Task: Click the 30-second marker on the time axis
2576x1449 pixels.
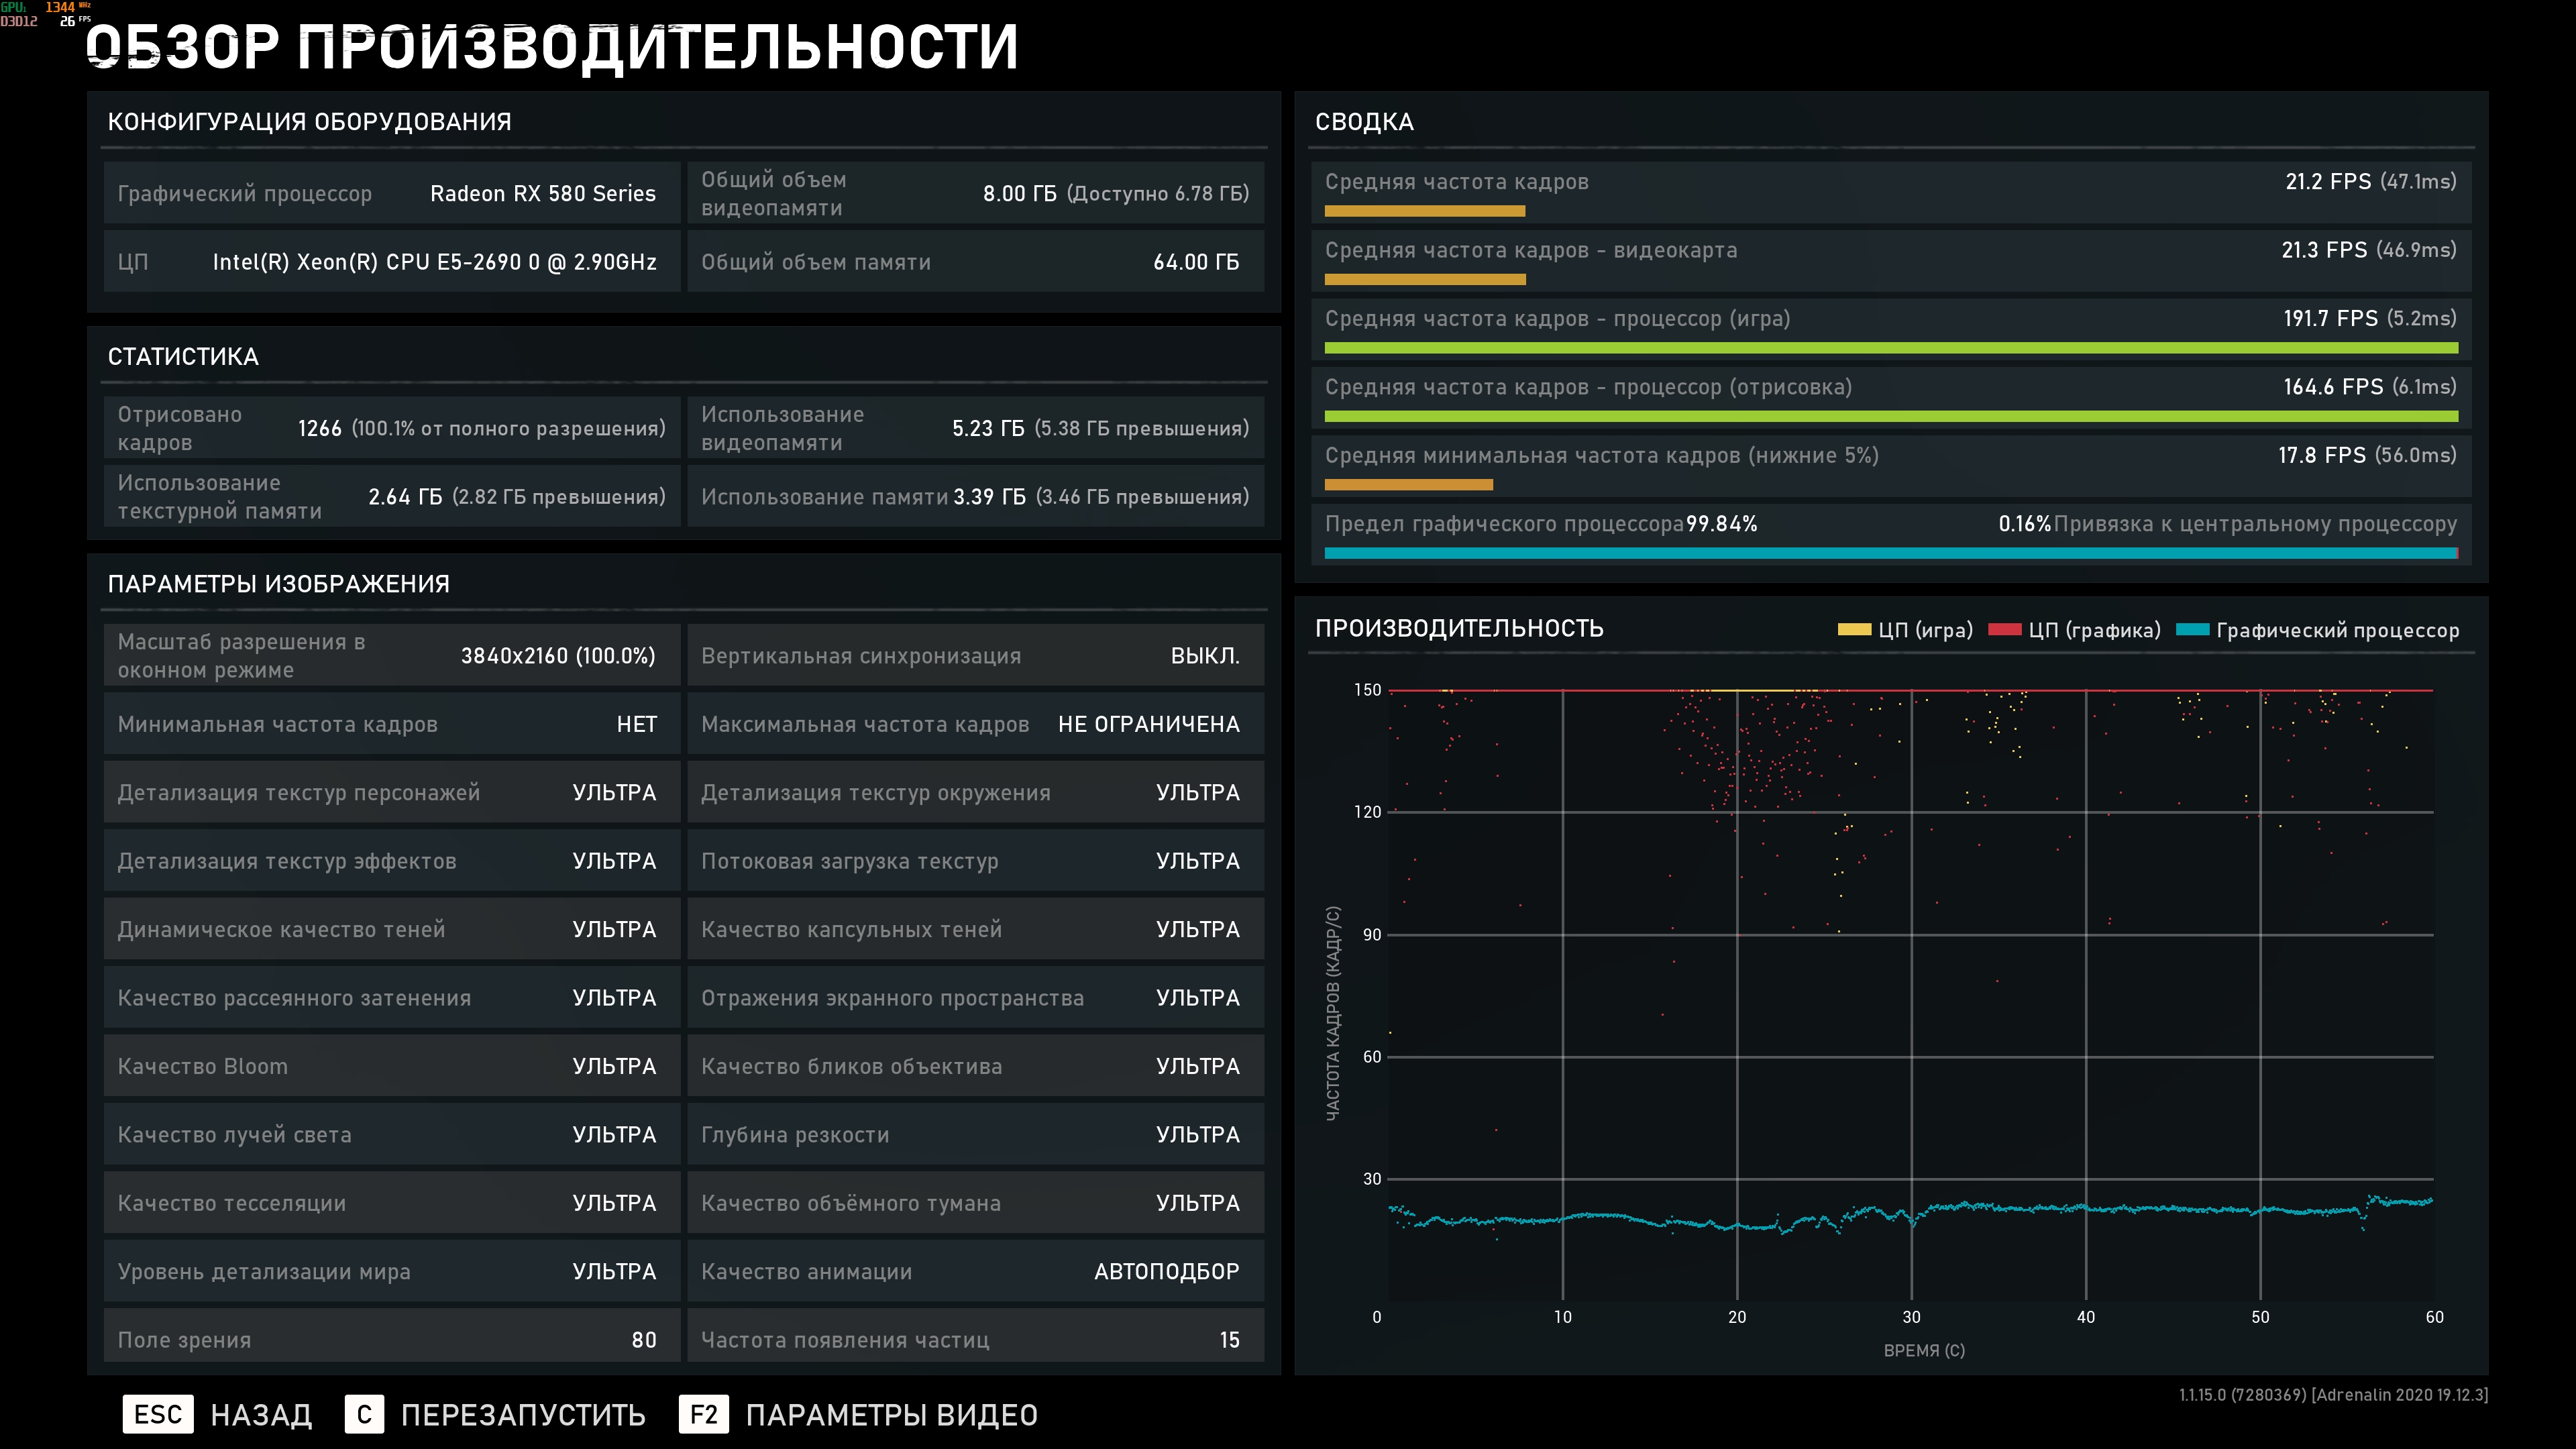Action: click(x=1911, y=1317)
